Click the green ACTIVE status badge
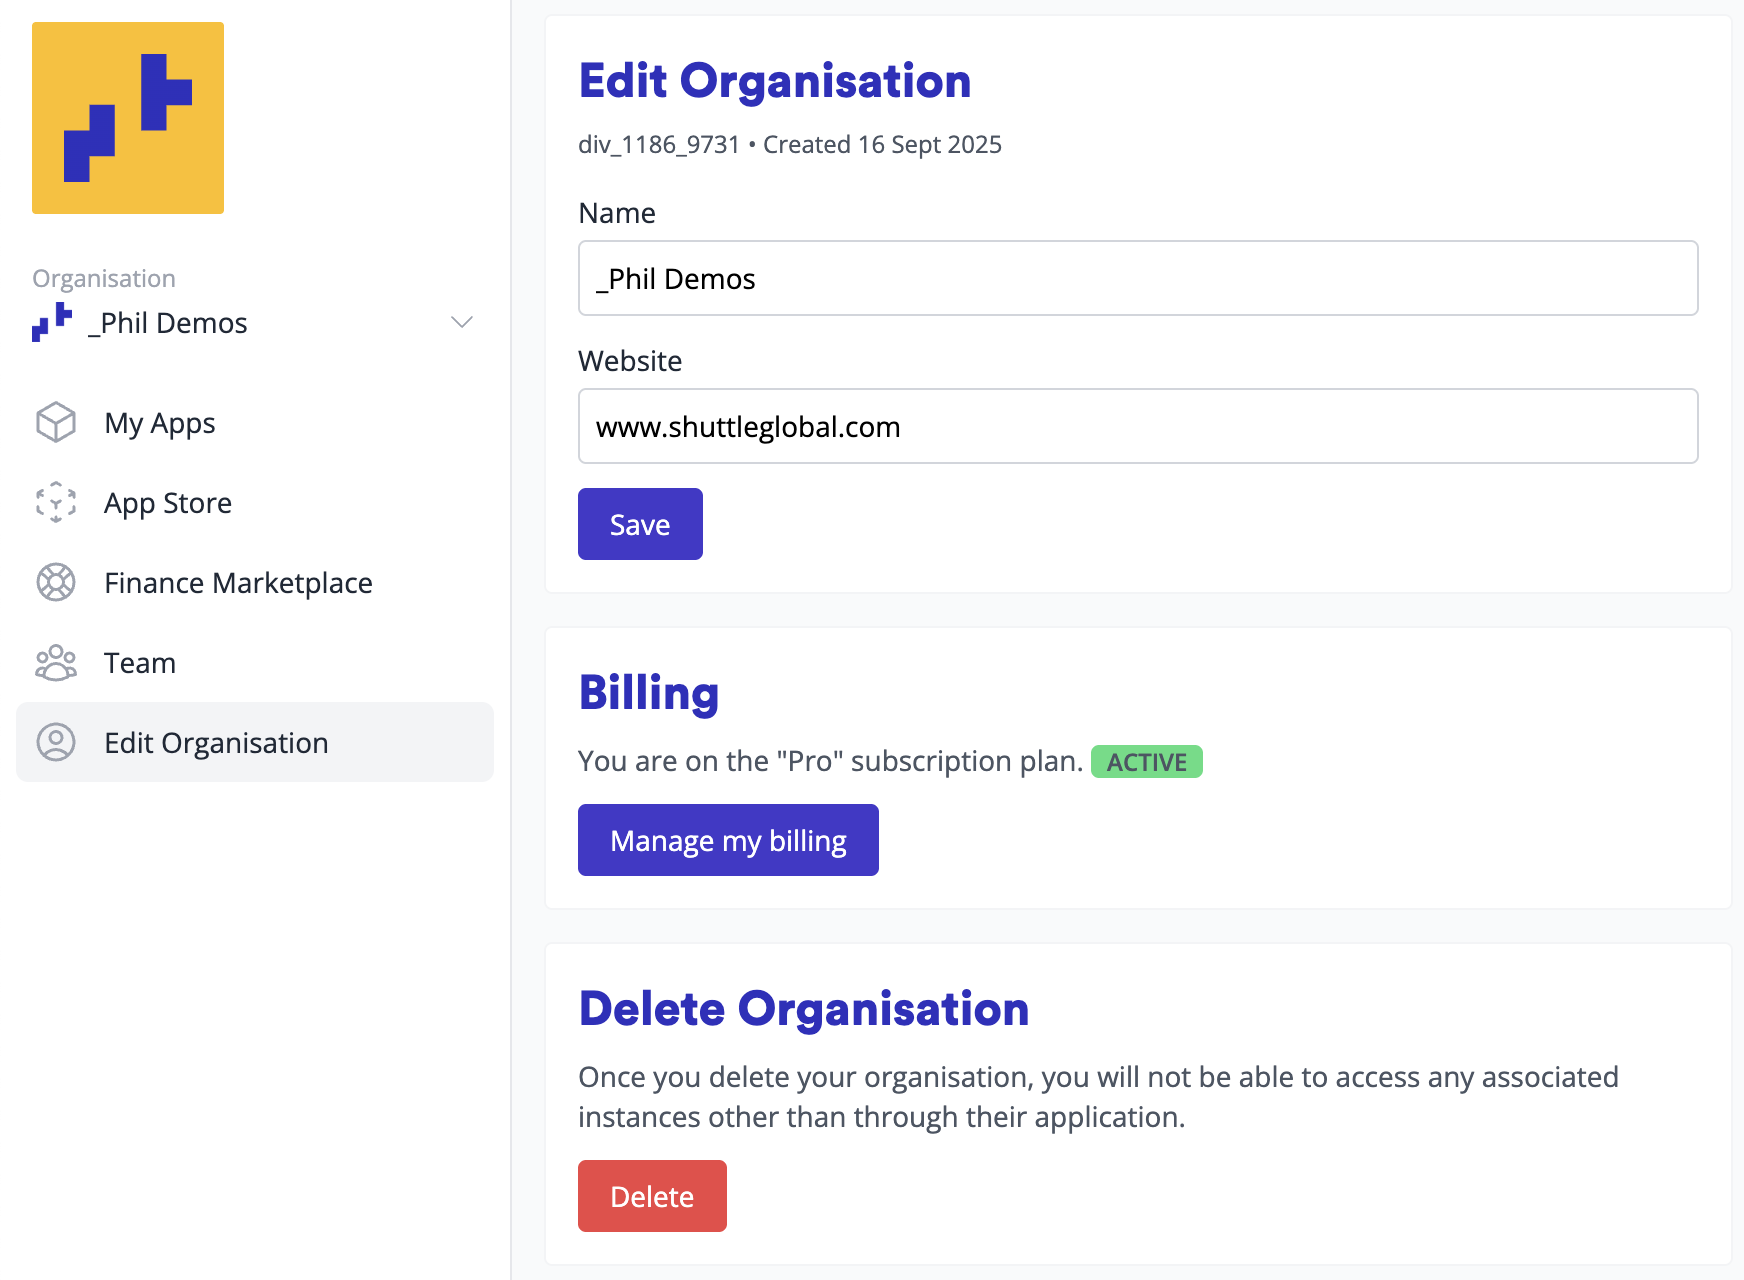 [x=1146, y=762]
